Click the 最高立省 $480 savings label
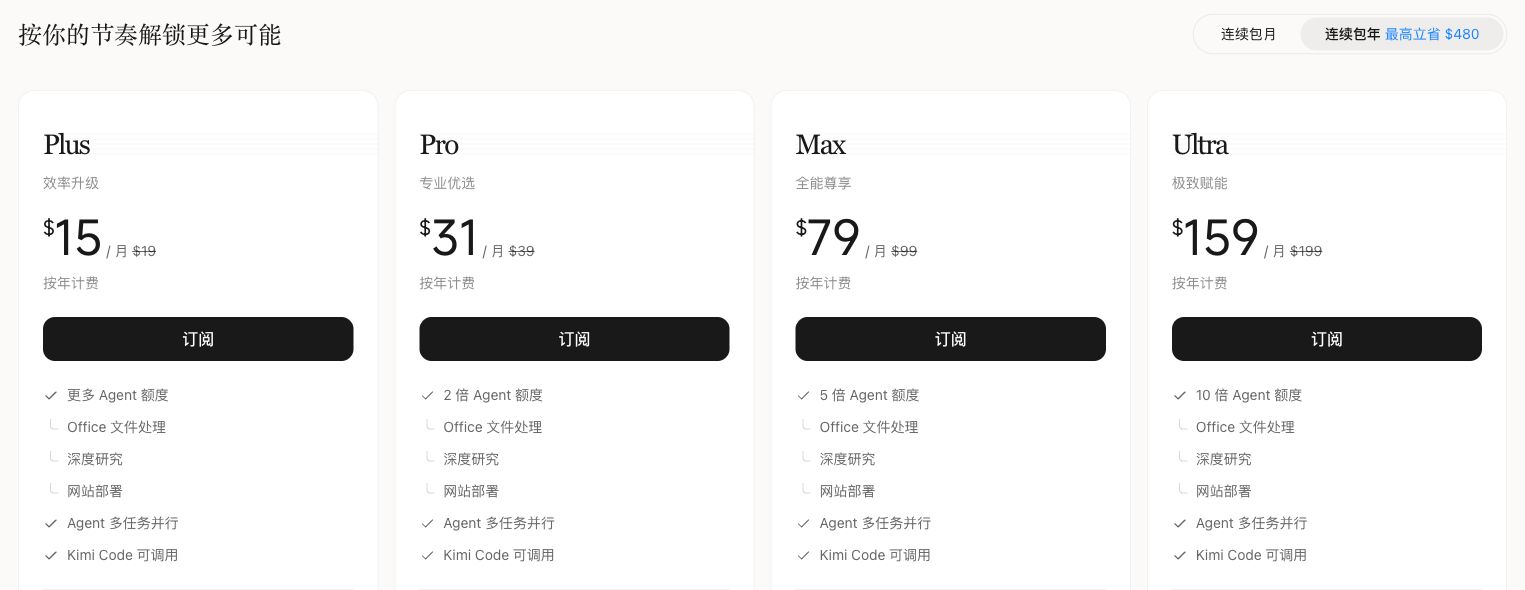Viewport: 1525px width, 590px height. (1432, 34)
